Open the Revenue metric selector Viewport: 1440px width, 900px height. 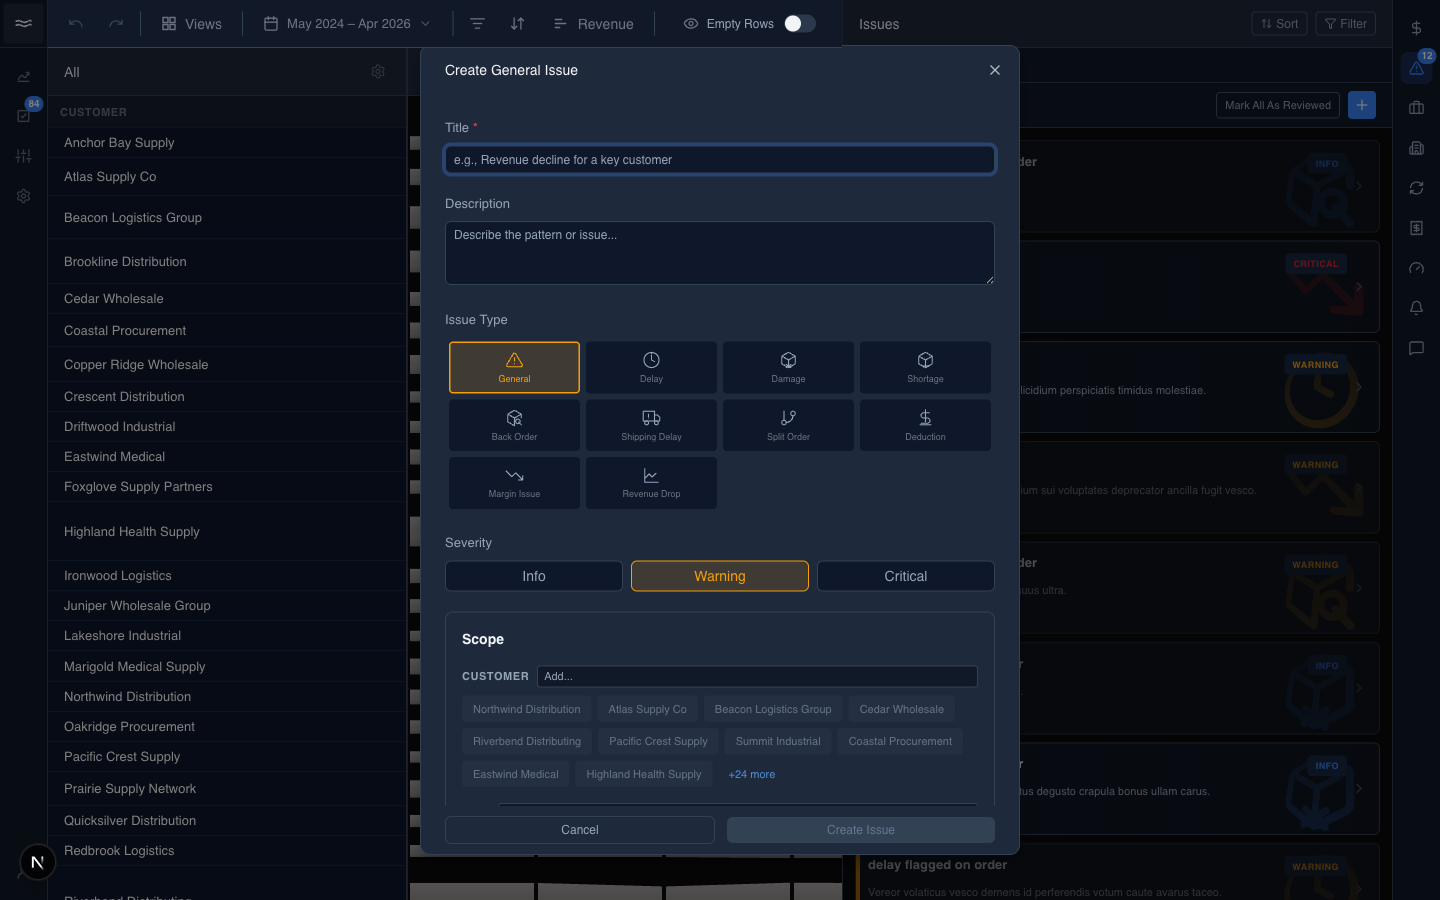(x=594, y=23)
